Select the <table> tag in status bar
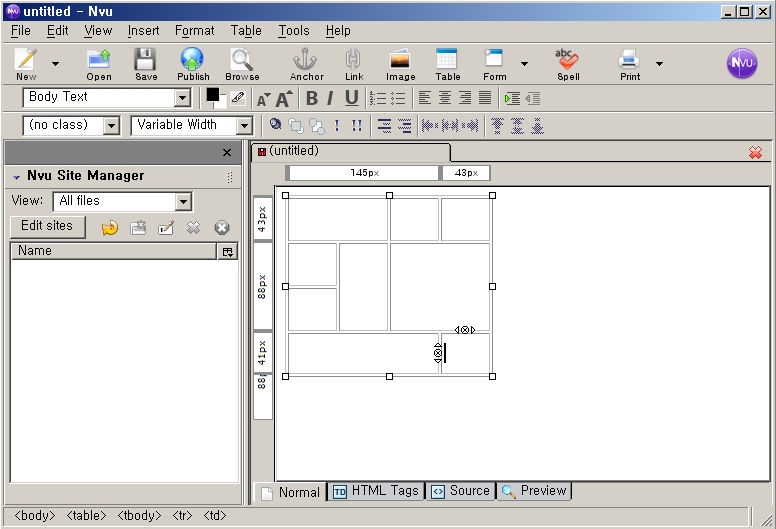The width and height of the screenshot is (776, 529). (x=86, y=516)
